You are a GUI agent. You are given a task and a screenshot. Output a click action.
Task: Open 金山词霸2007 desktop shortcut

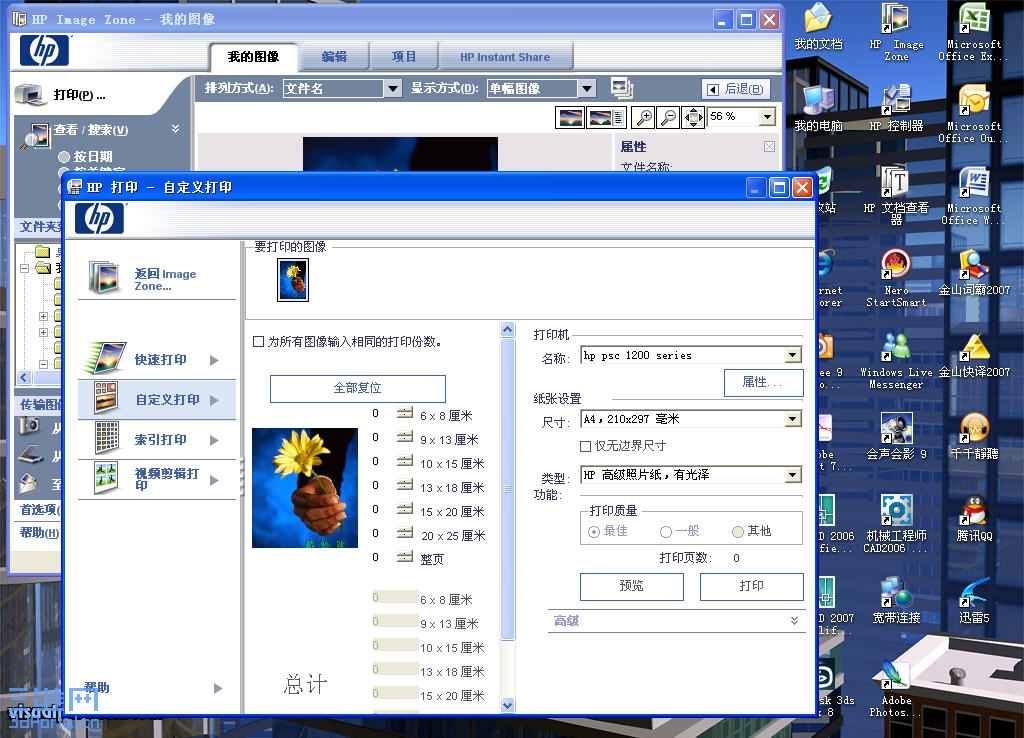coord(973,272)
